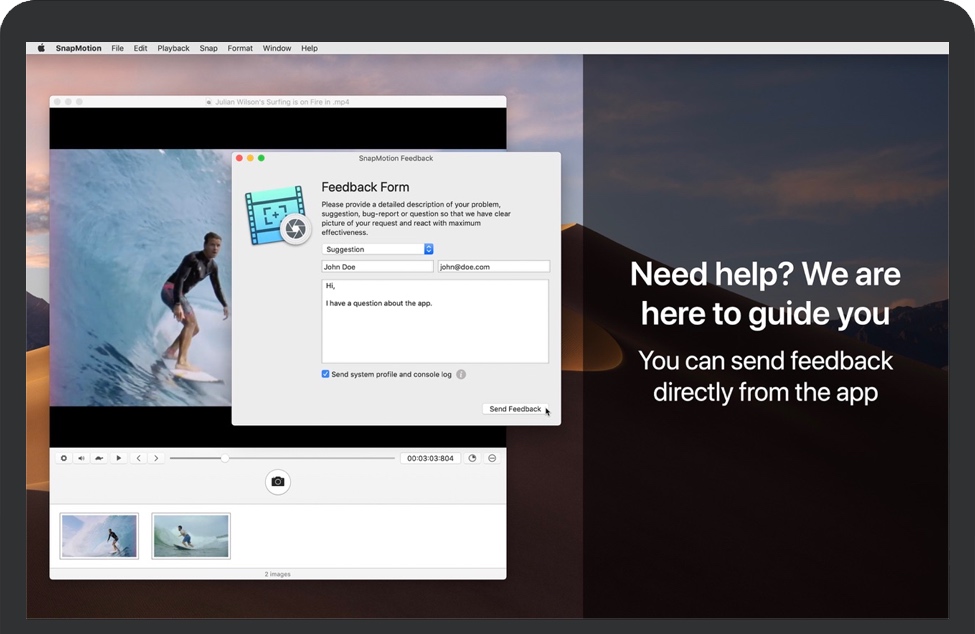Click the record circle icon in toolbar
975x634 pixels.
tap(64, 458)
